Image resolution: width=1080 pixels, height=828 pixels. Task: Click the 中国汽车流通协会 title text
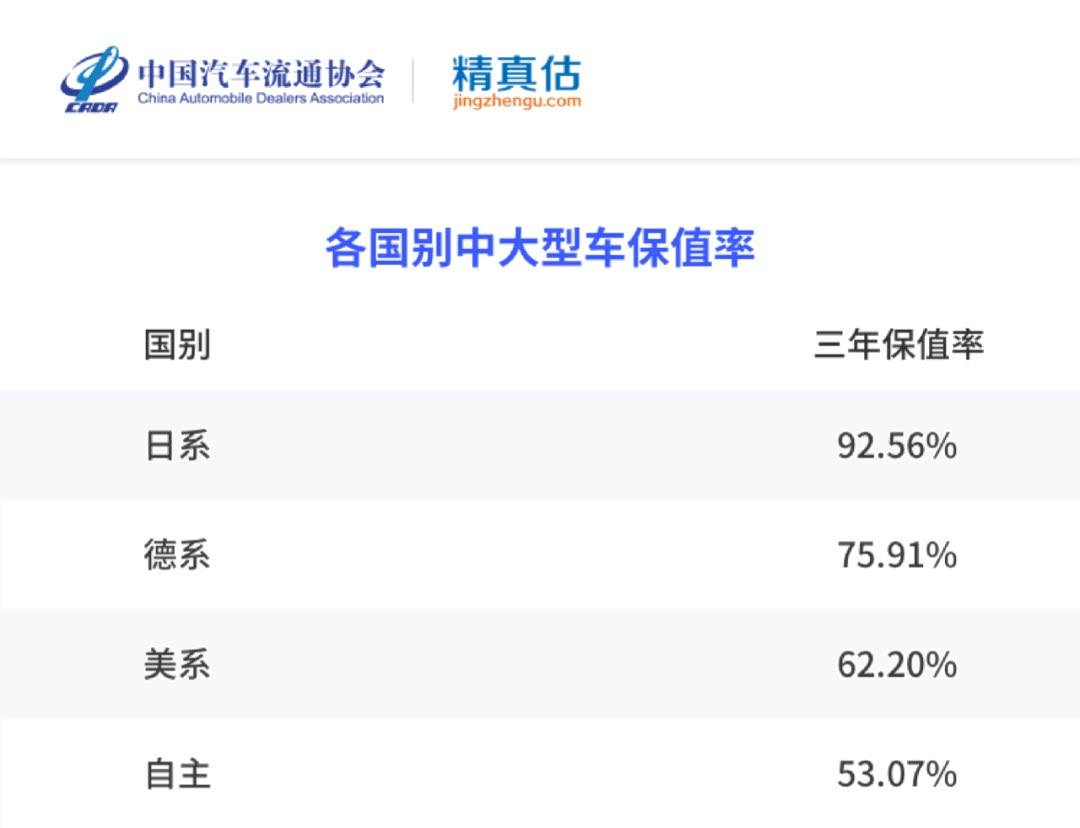260,71
